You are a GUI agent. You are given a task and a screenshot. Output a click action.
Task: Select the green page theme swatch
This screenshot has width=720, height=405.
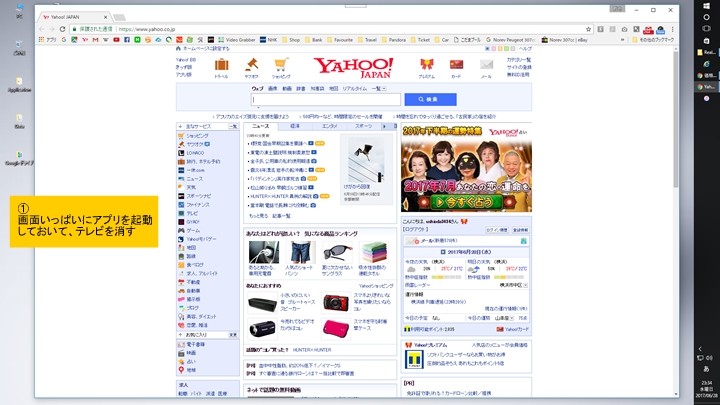tap(506, 49)
